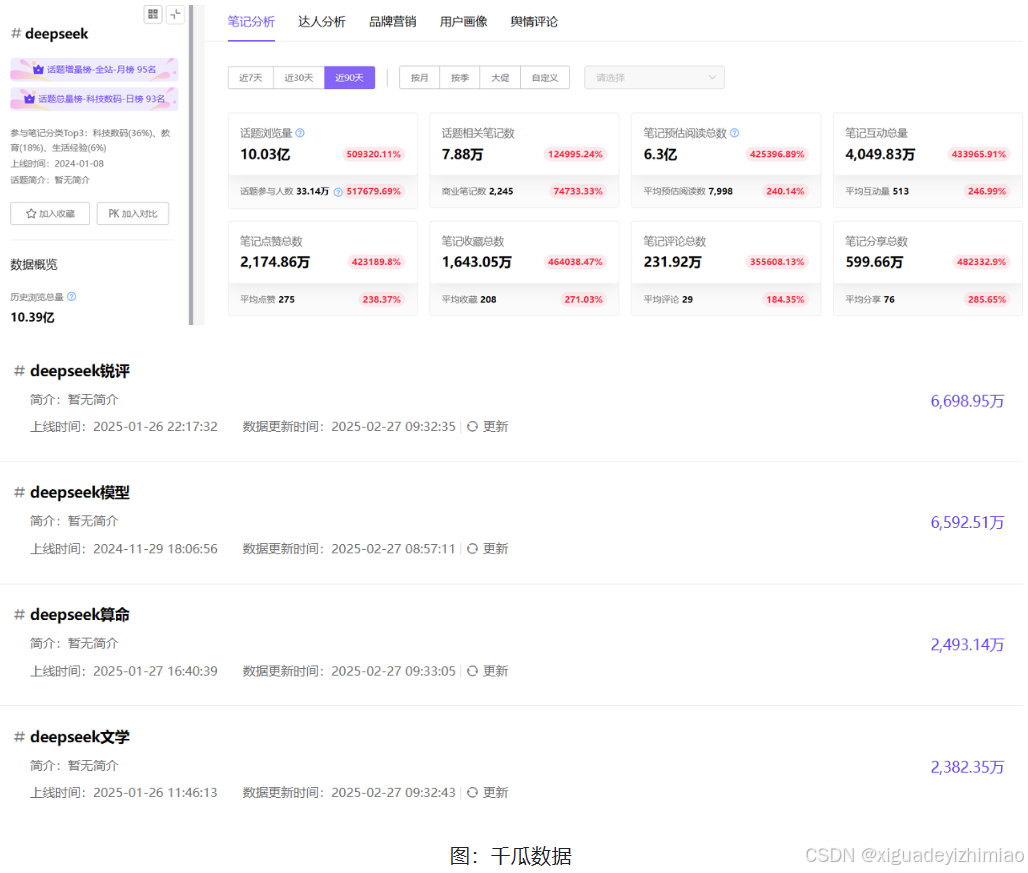Open topic deepseek文学

(80, 737)
